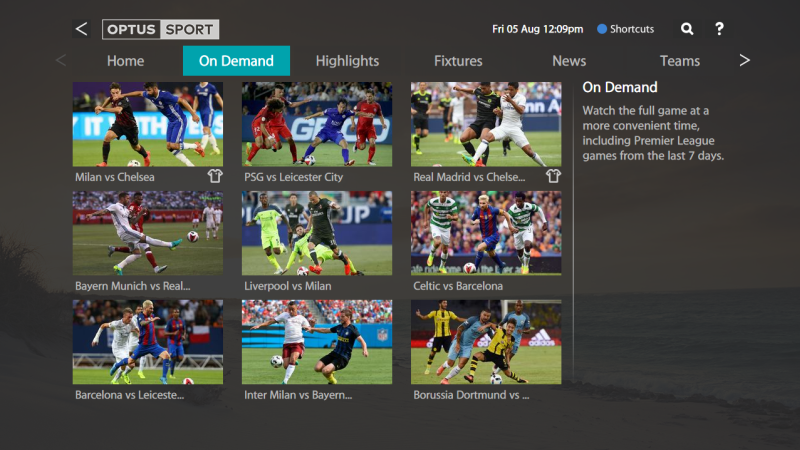
Task: Open the Liverpool vs Milan thumbnail
Action: tap(317, 233)
